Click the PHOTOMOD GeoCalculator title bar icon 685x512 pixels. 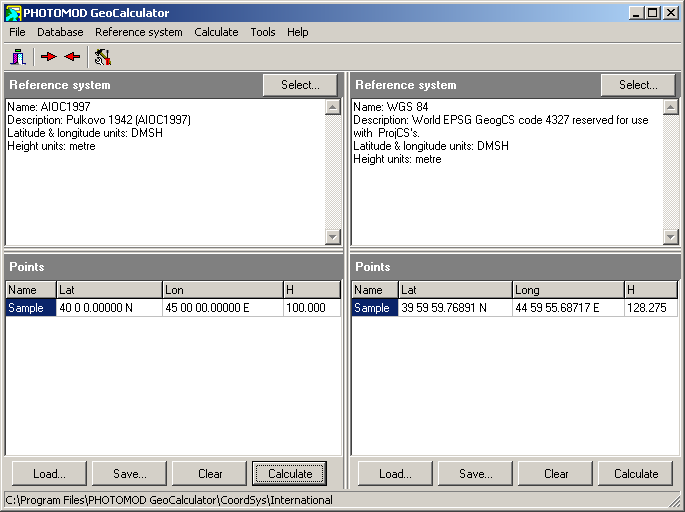13,13
